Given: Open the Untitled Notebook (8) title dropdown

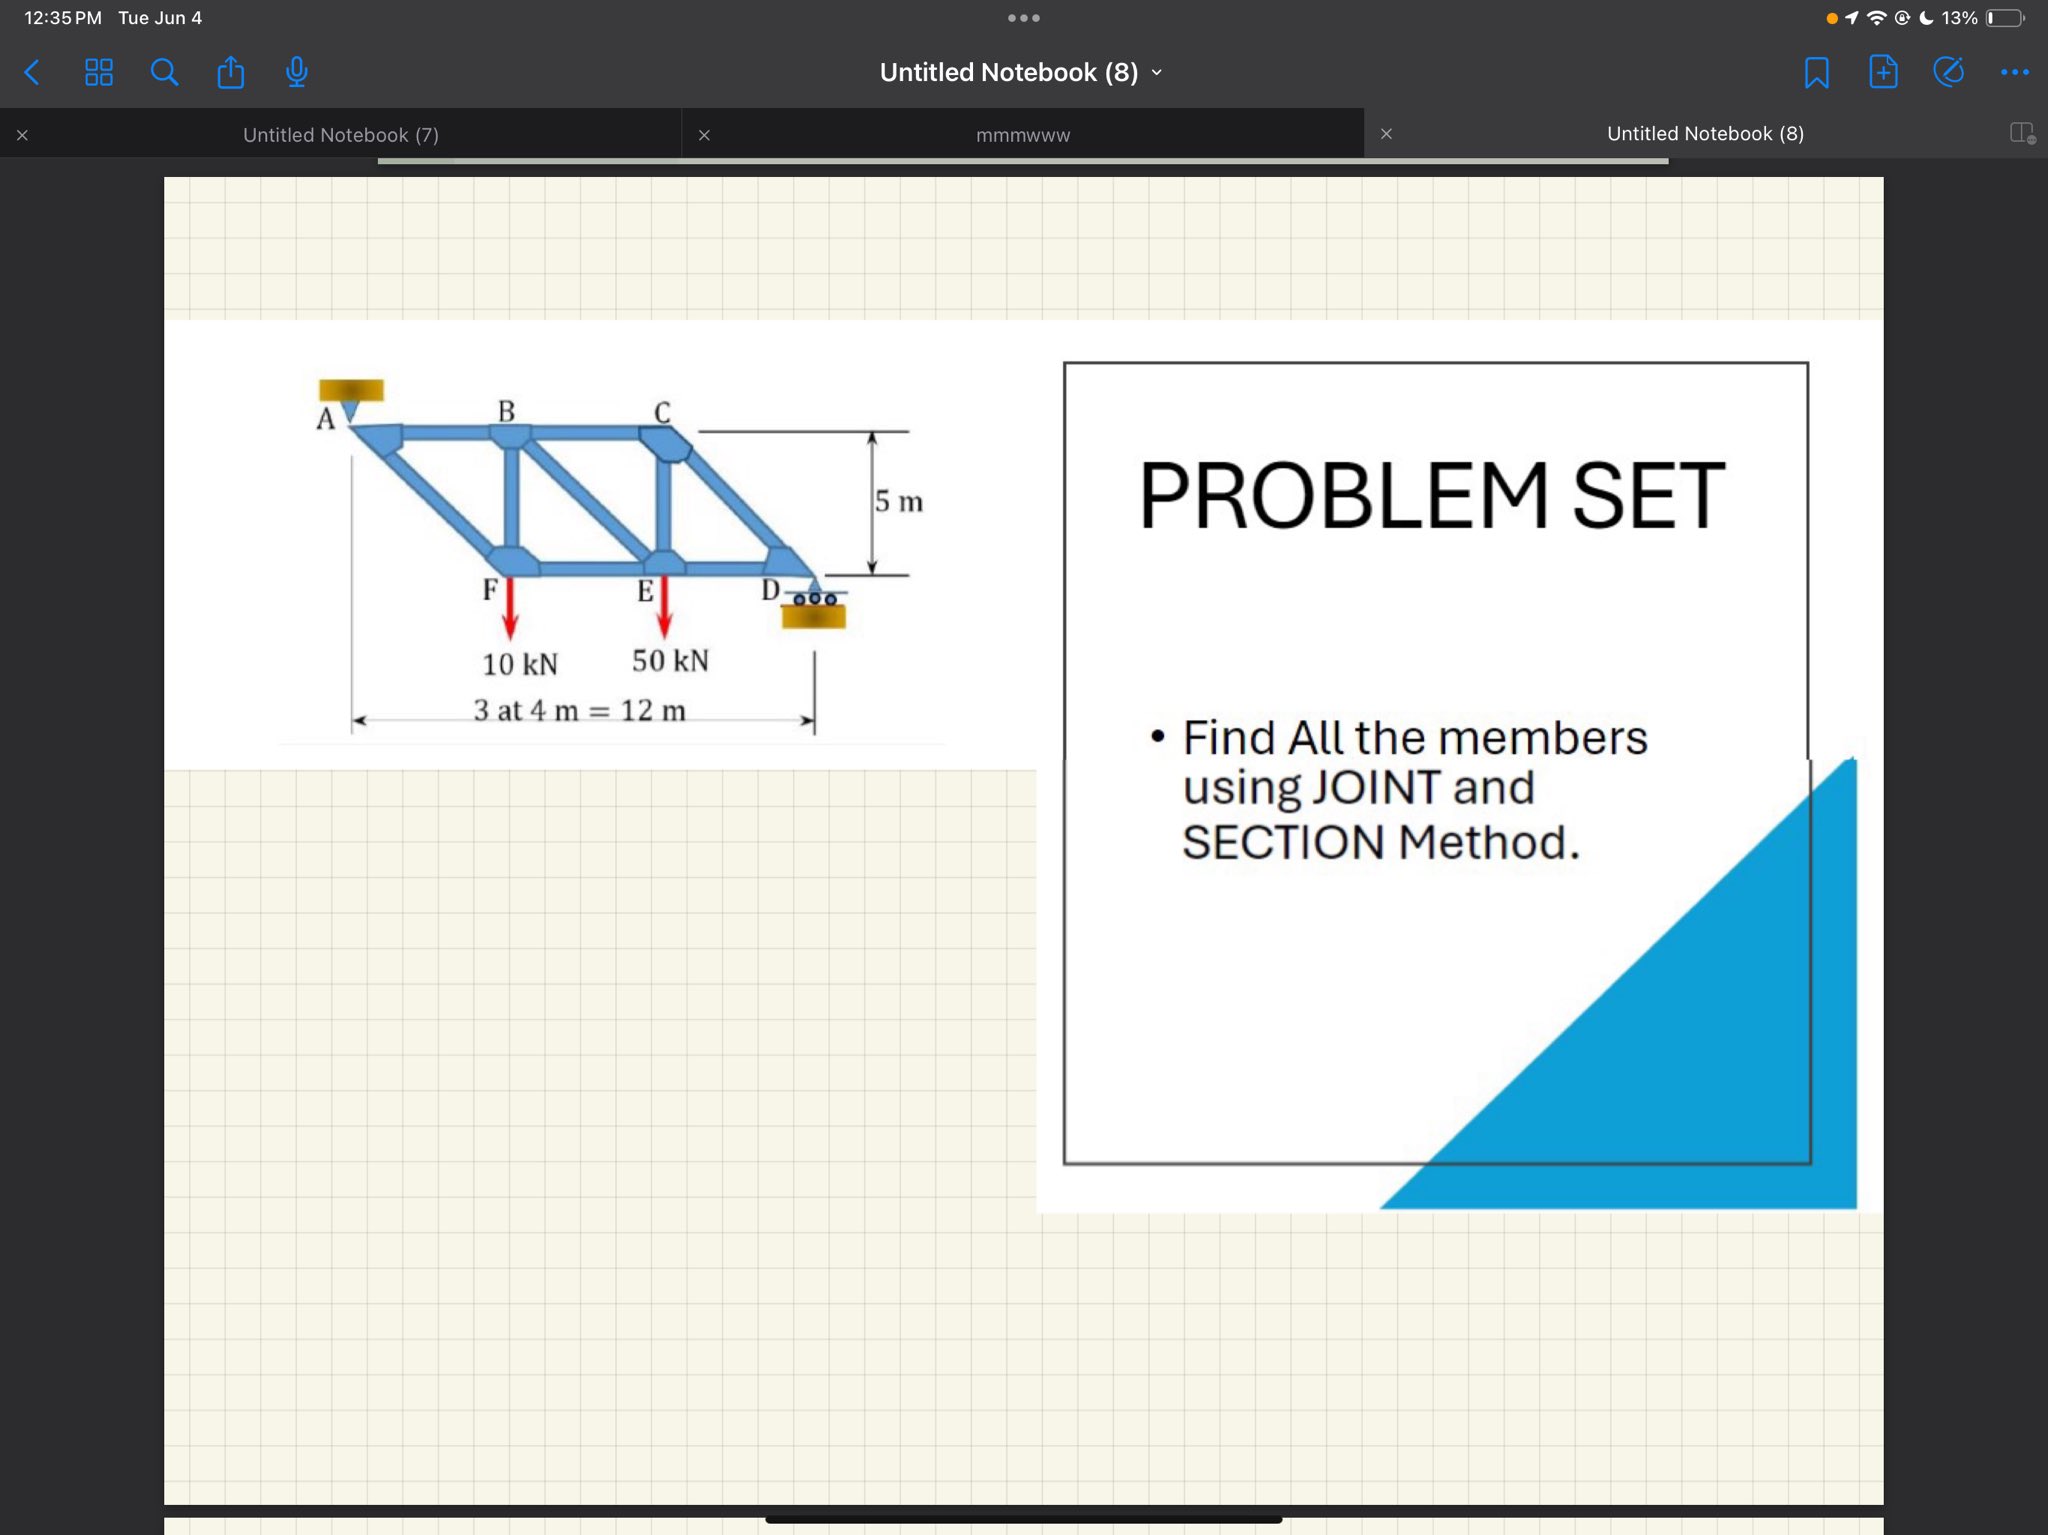Looking at the screenshot, I should [1156, 71].
